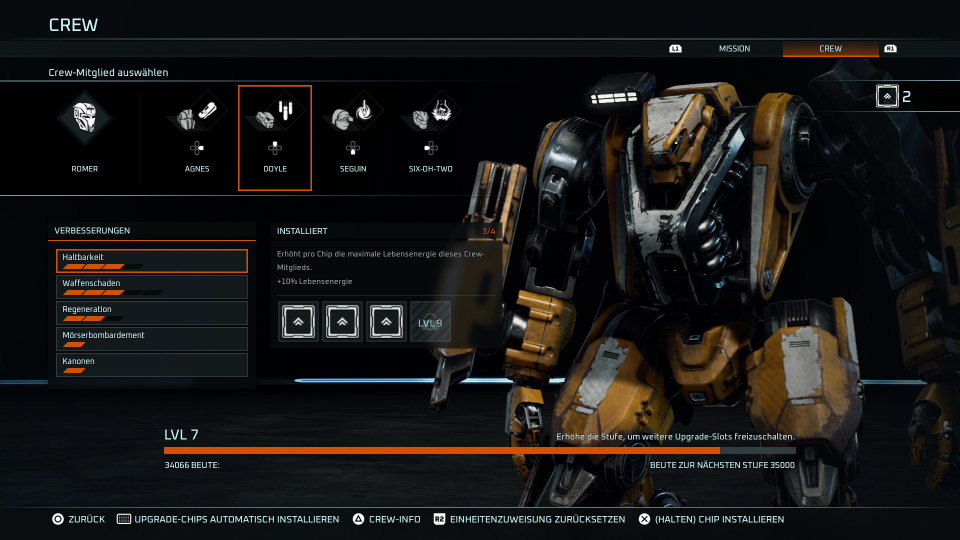Click Upgrade-Chips automatisch installieren

(x=236, y=519)
